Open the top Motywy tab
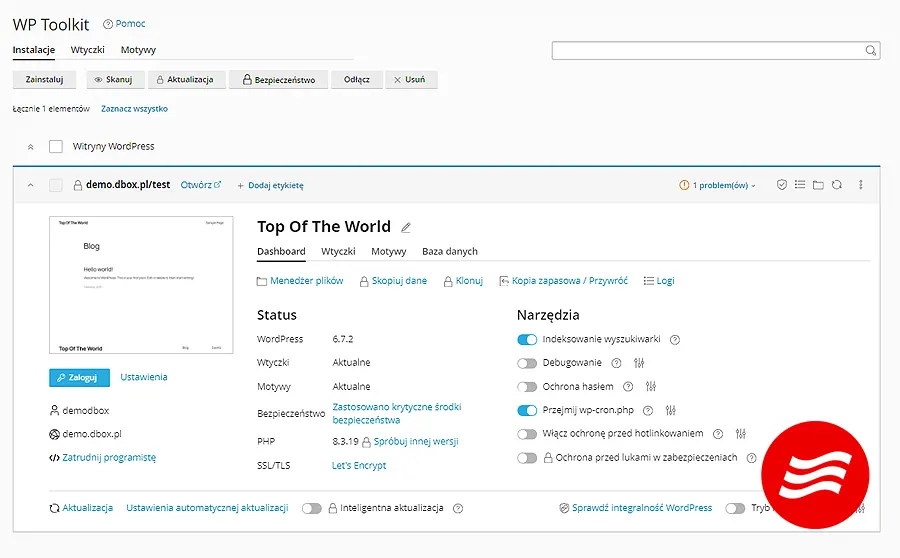This screenshot has height=558, width=900. [x=138, y=50]
